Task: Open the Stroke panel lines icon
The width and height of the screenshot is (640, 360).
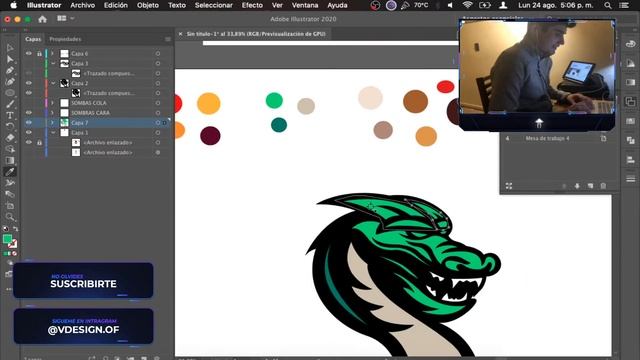Action: pos(631,179)
